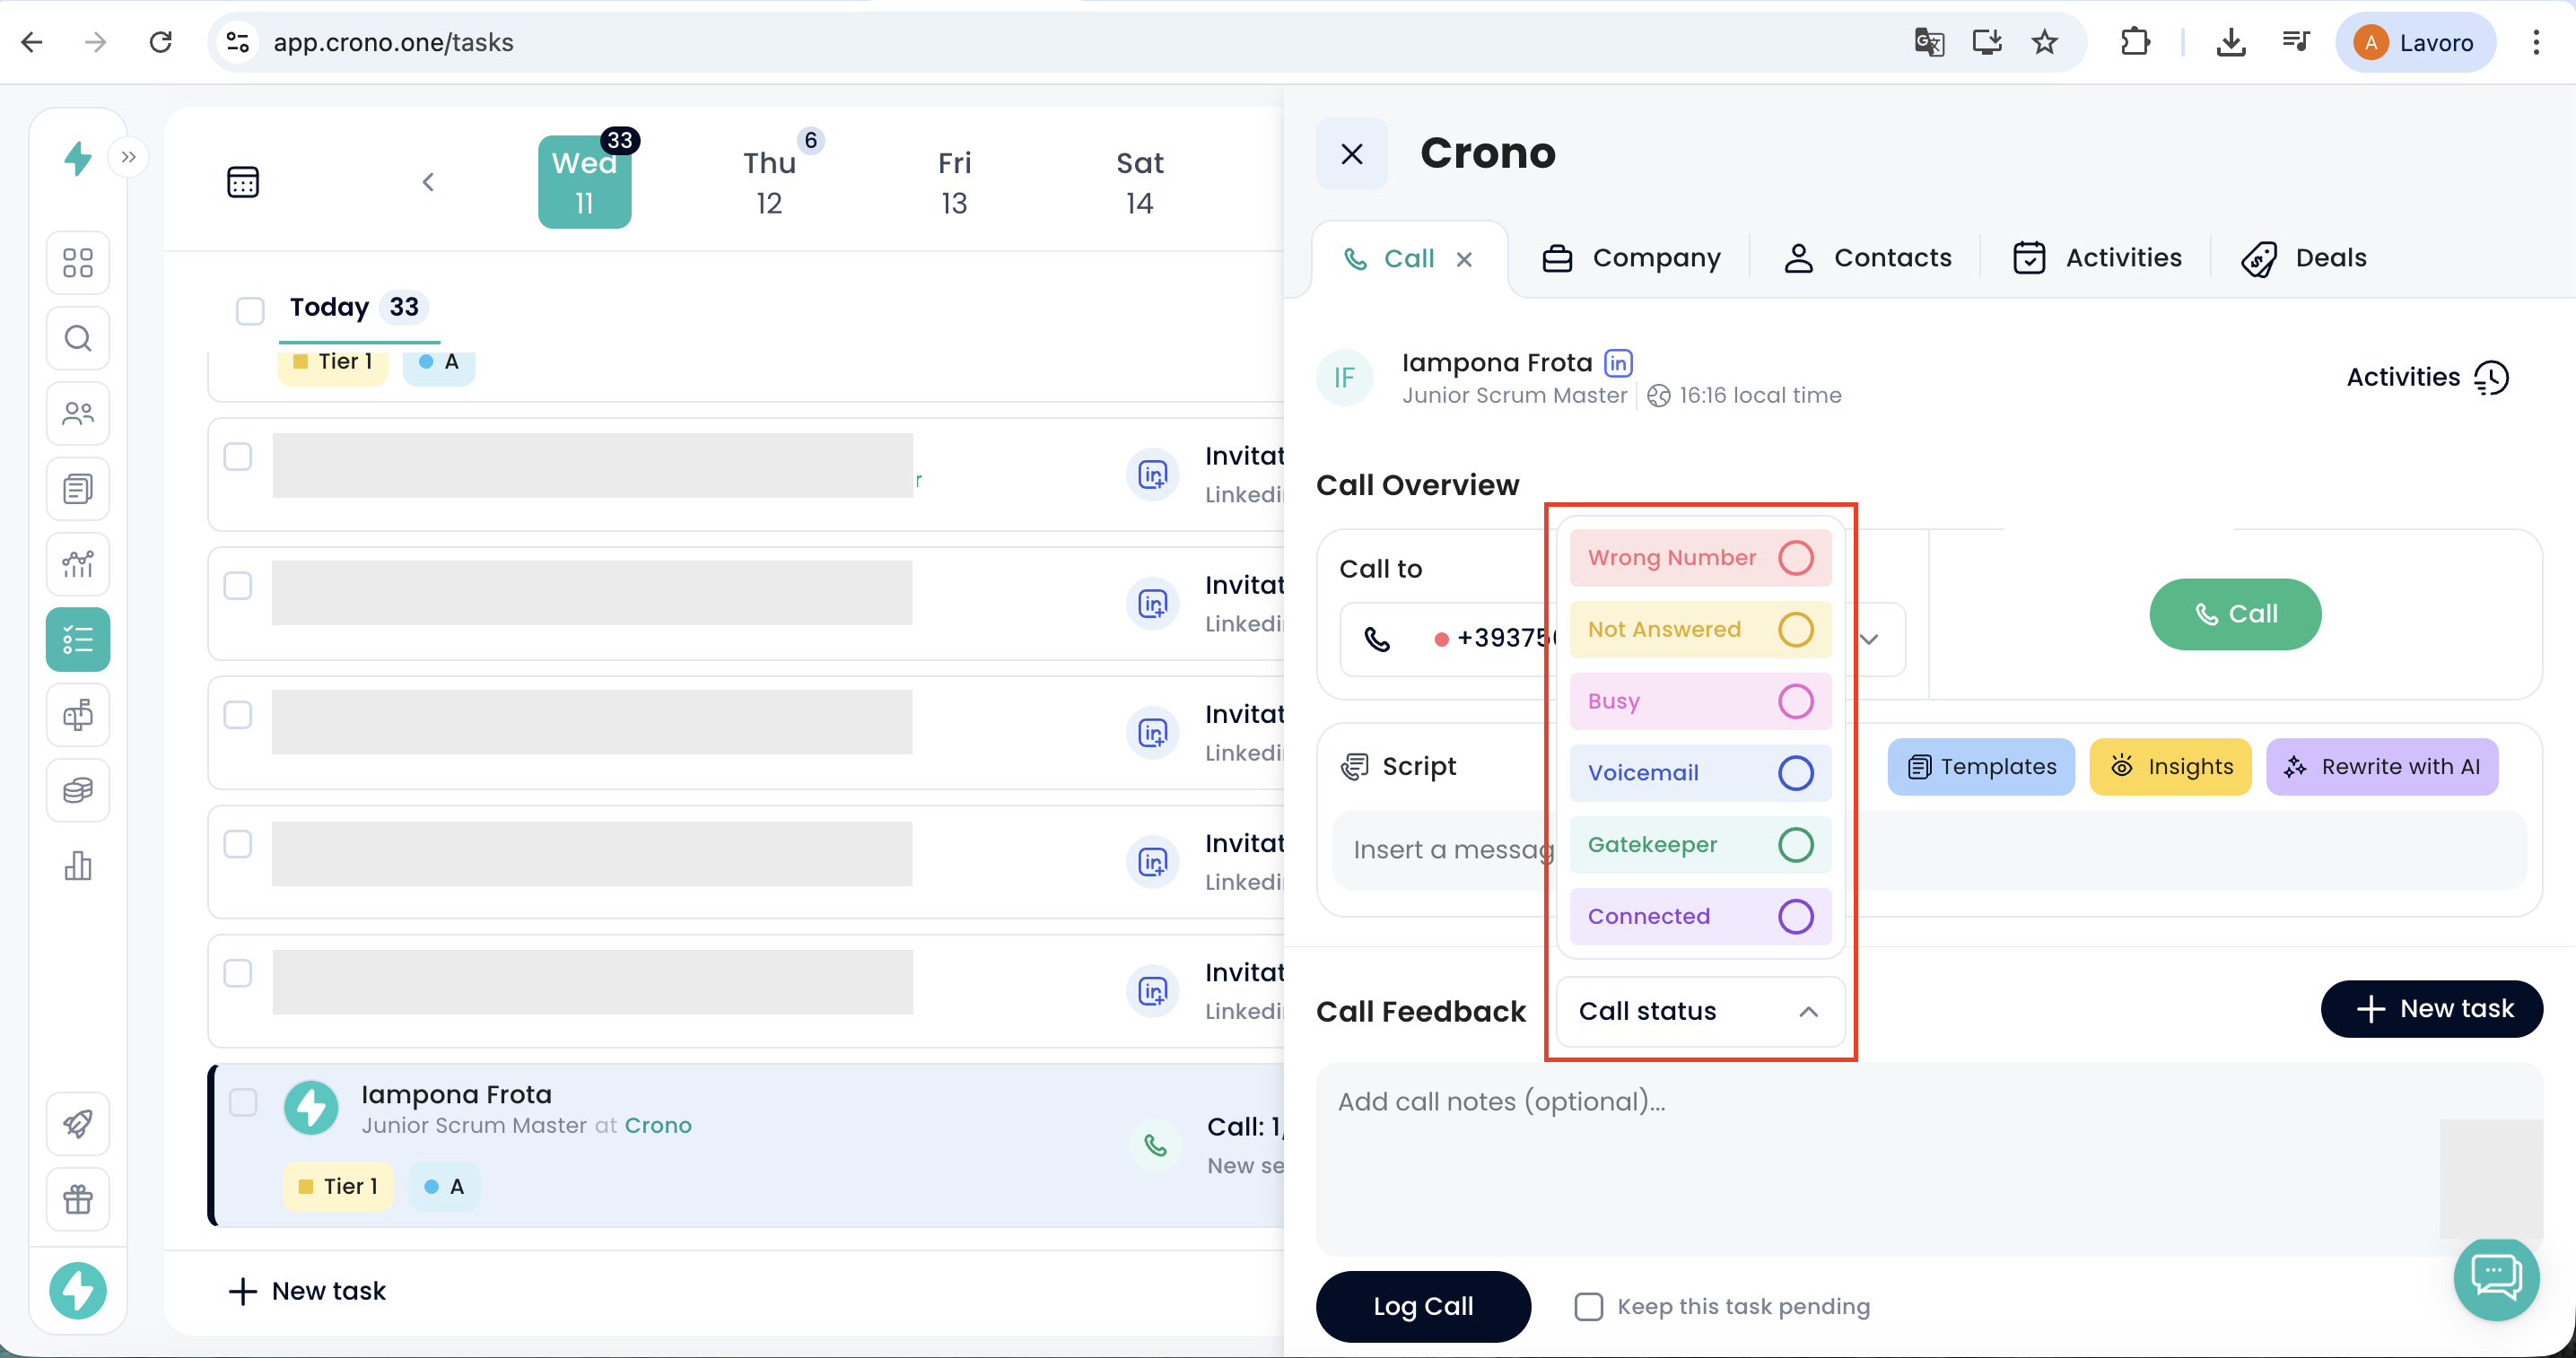
Task: Click the gift icon in sidebar
Action: coord(78,1198)
